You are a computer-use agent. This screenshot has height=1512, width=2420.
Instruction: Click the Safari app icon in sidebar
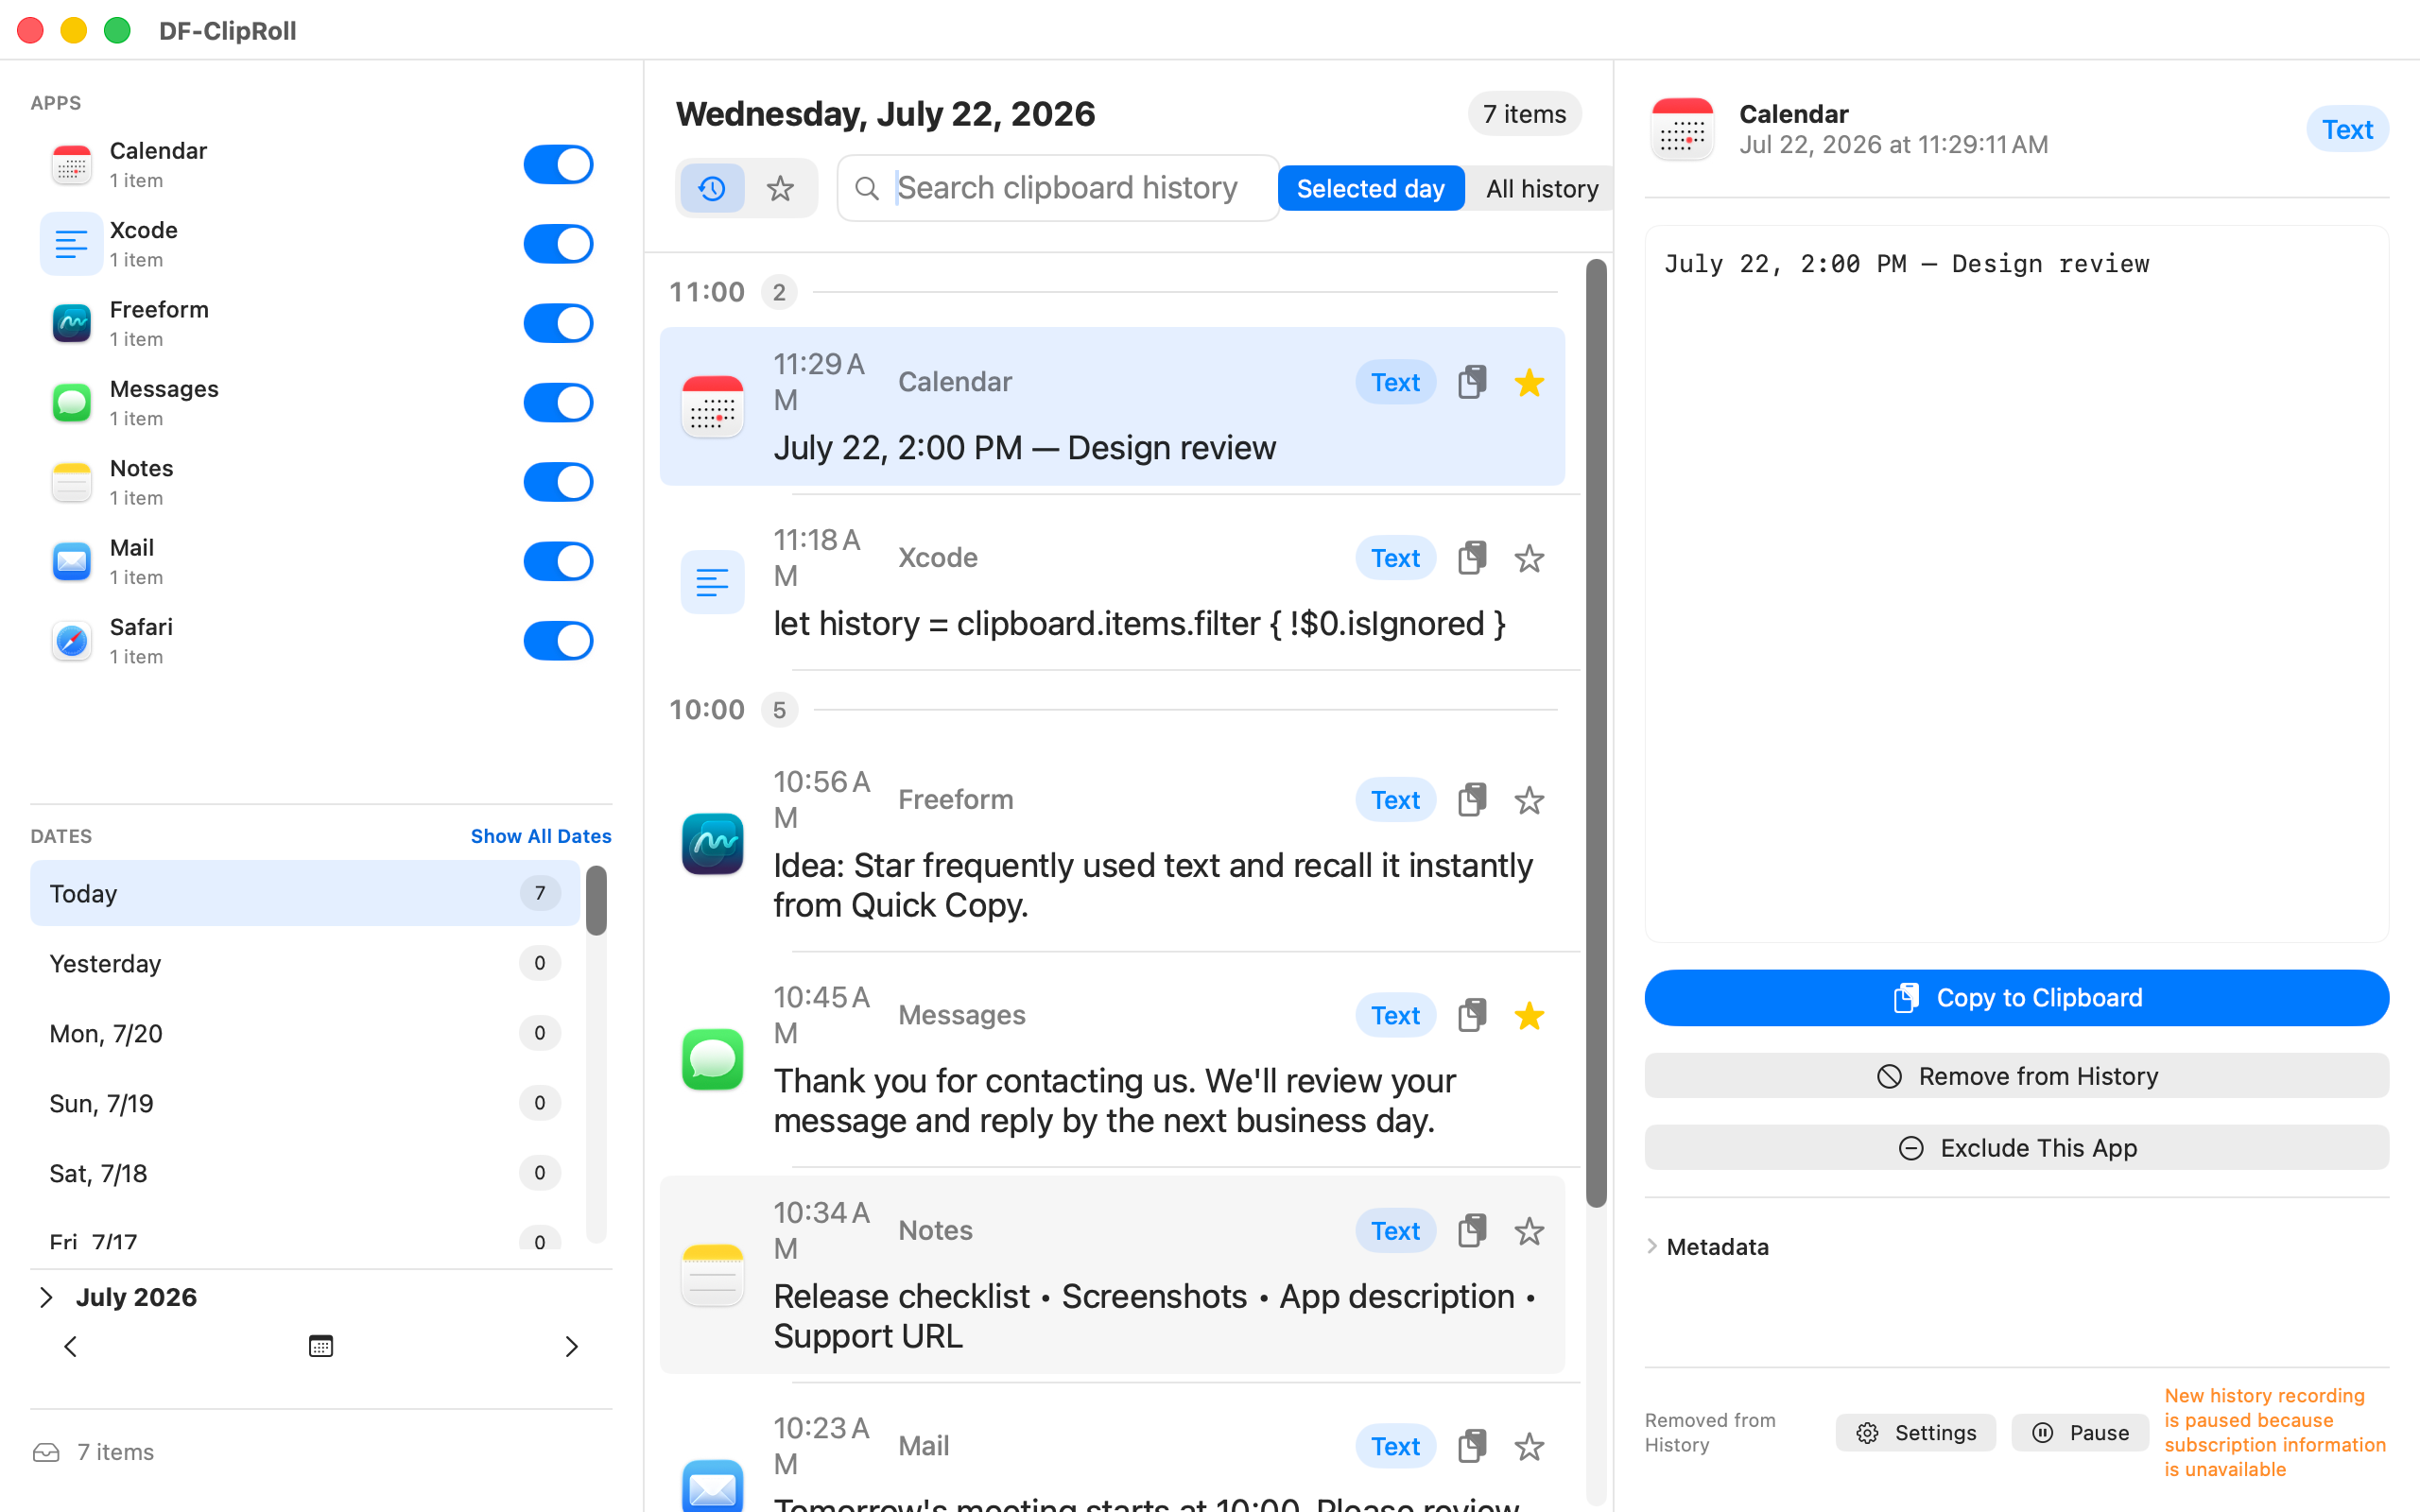click(72, 641)
